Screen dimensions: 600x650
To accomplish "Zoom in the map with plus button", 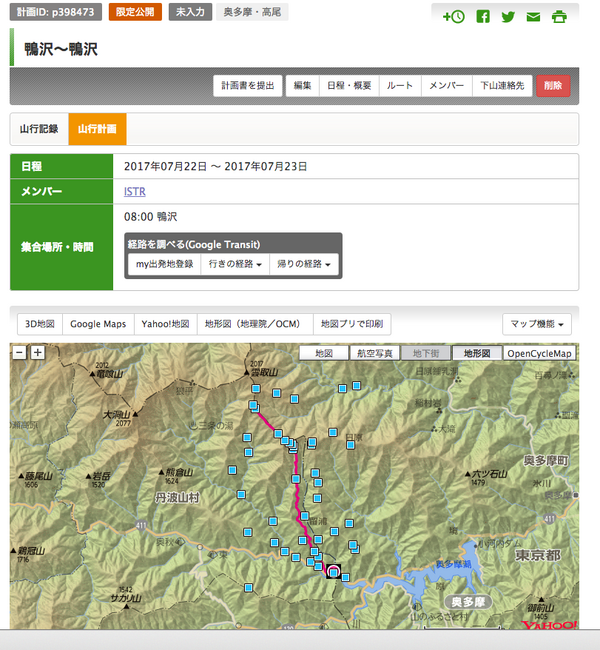I will [37, 352].
